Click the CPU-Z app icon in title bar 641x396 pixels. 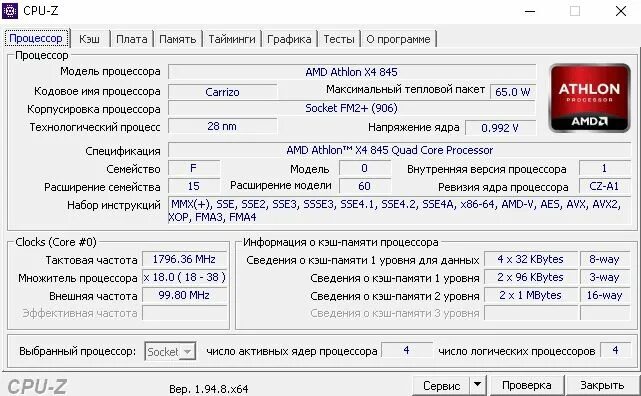tap(10, 11)
